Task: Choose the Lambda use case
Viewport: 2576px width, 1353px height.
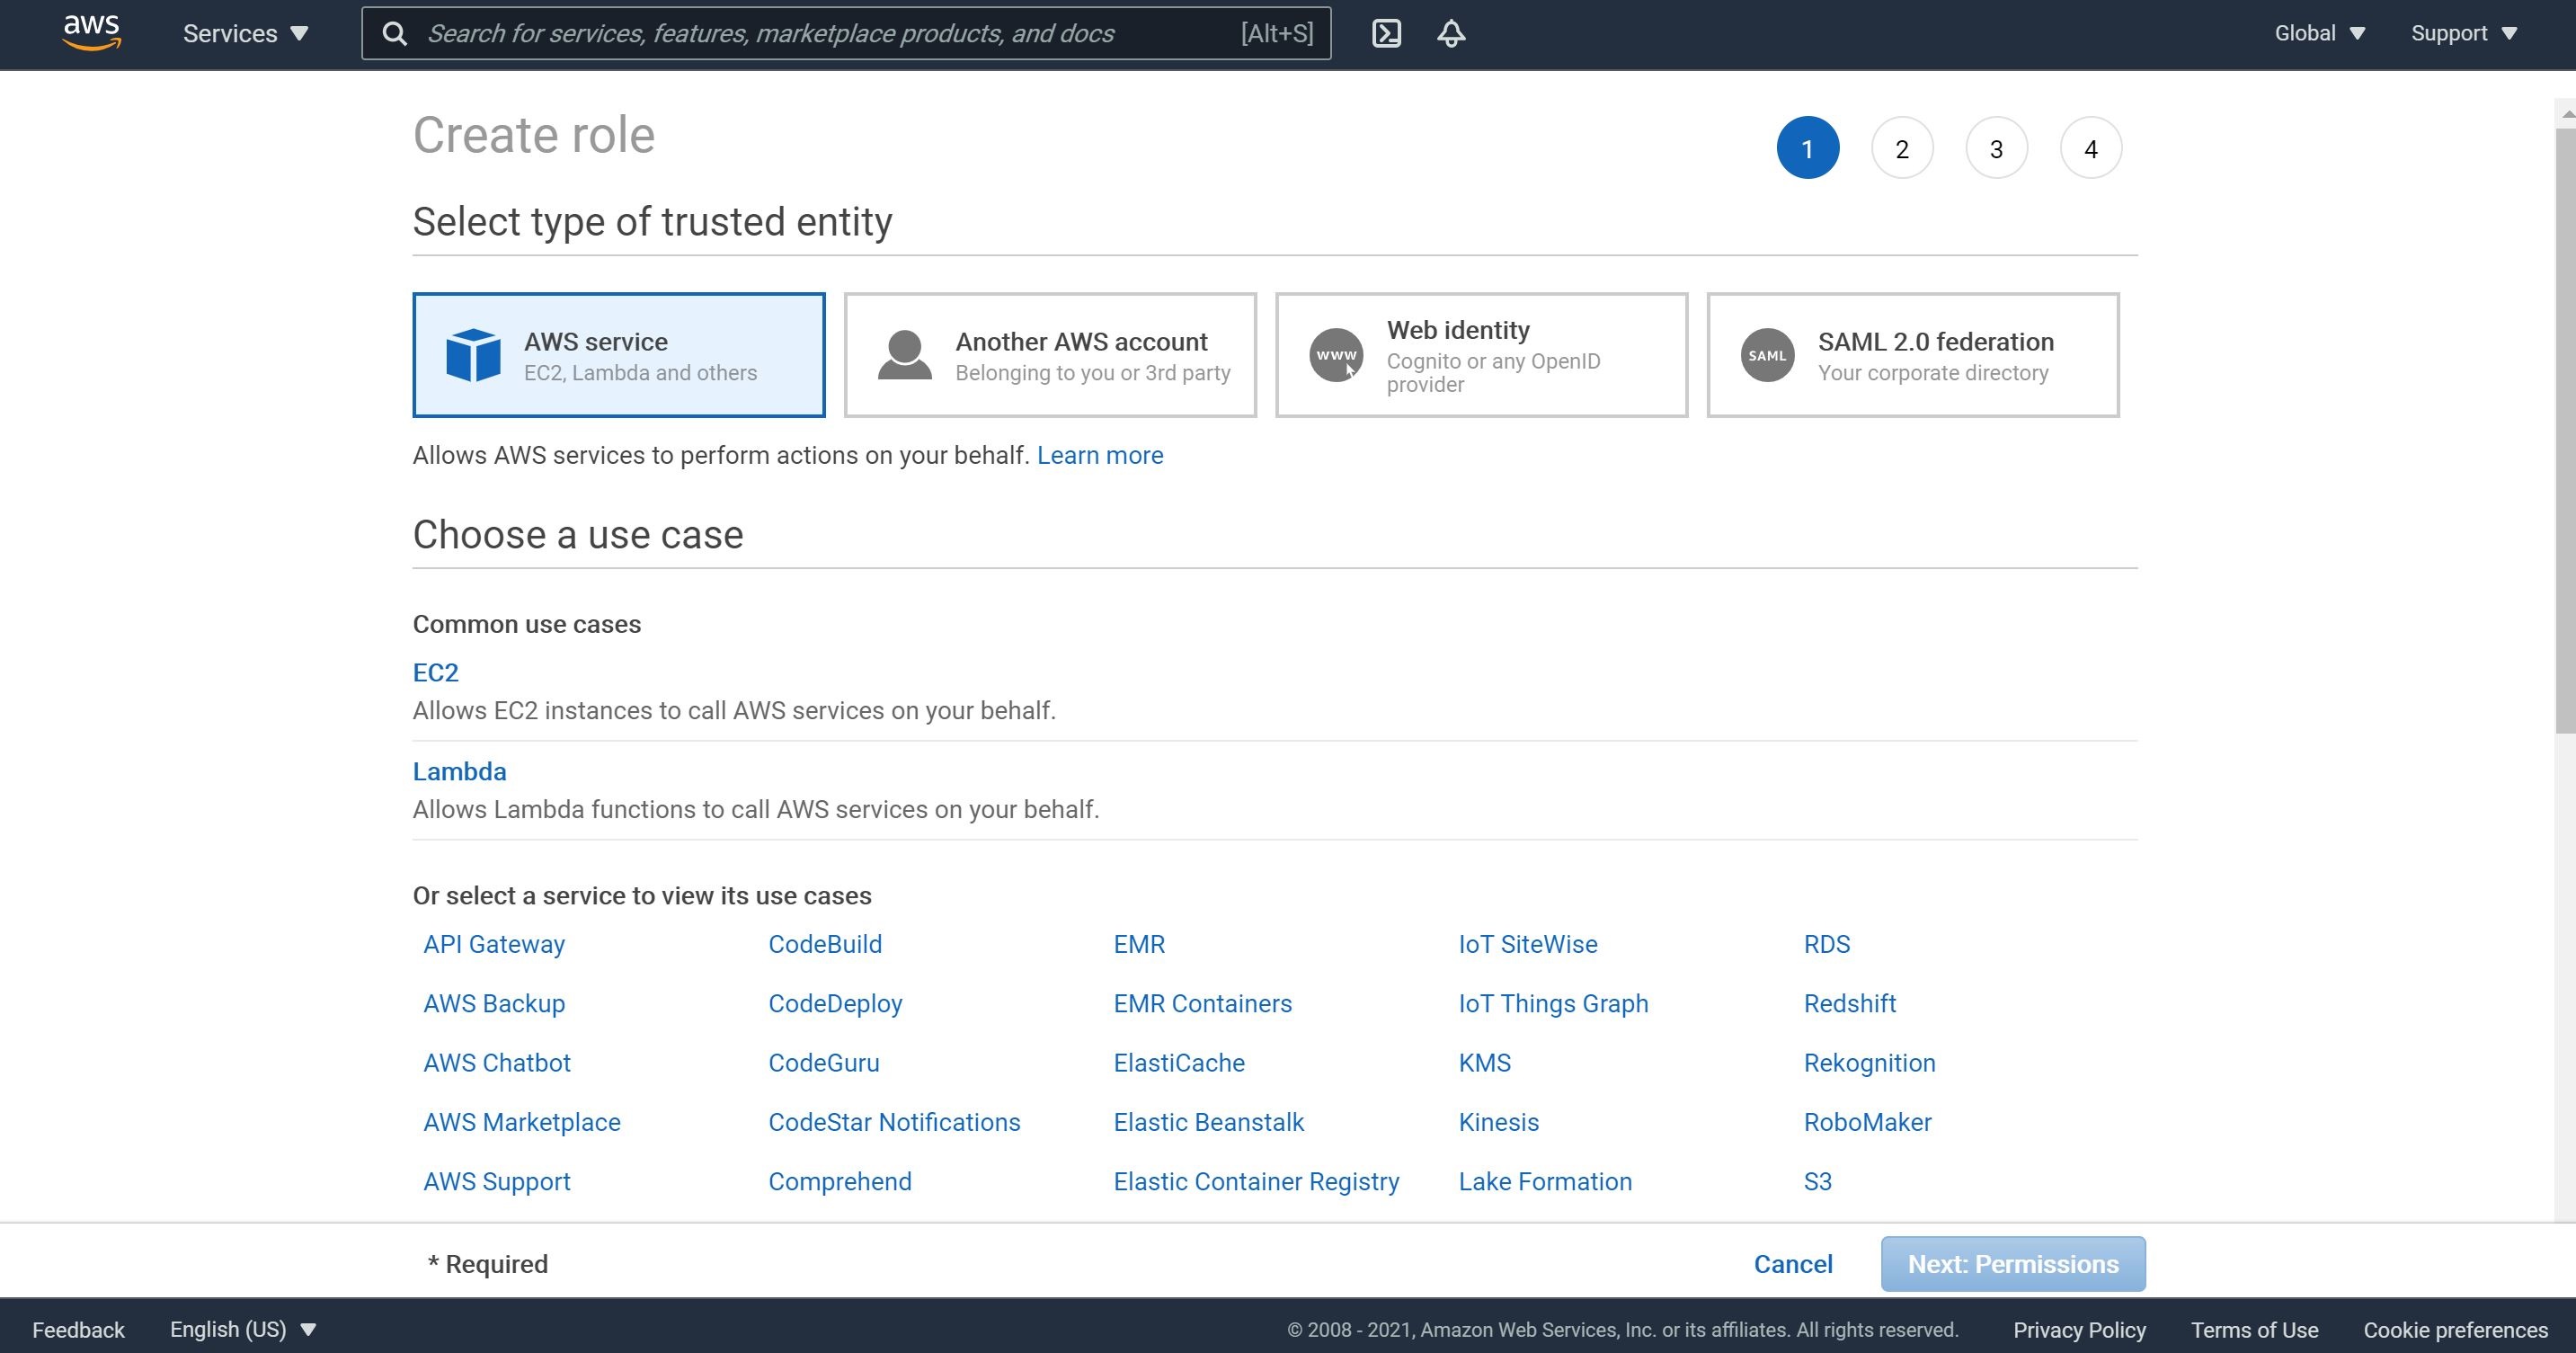Action: point(459,771)
